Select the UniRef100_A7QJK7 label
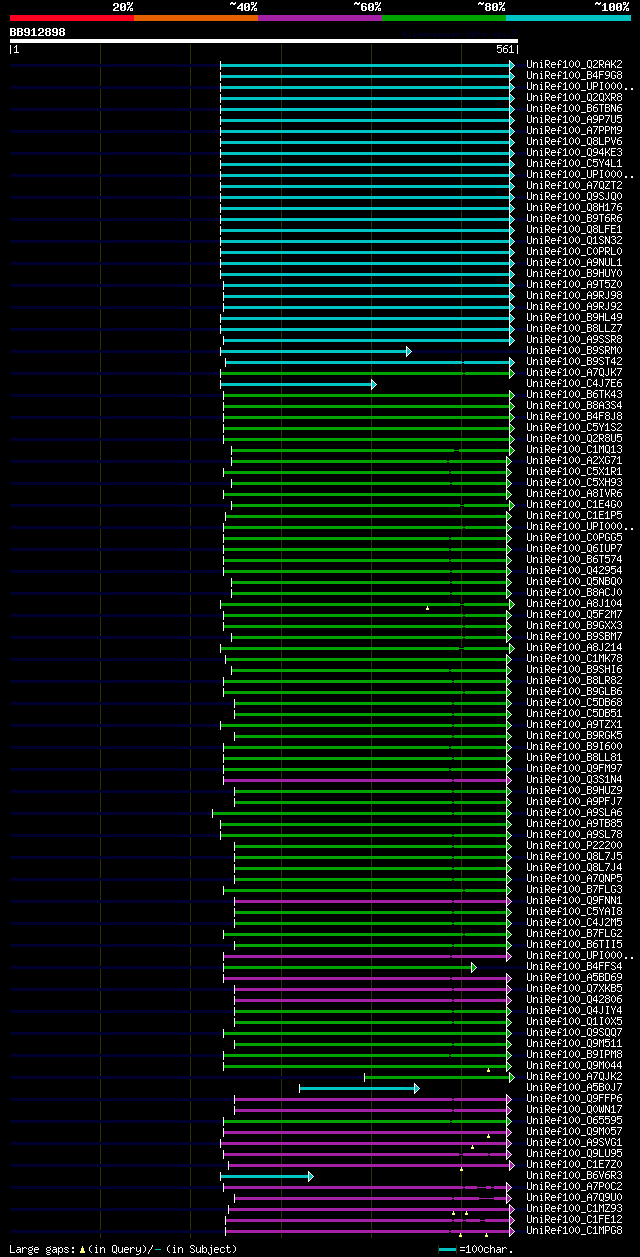This screenshot has width=640, height=1257. click(x=574, y=372)
